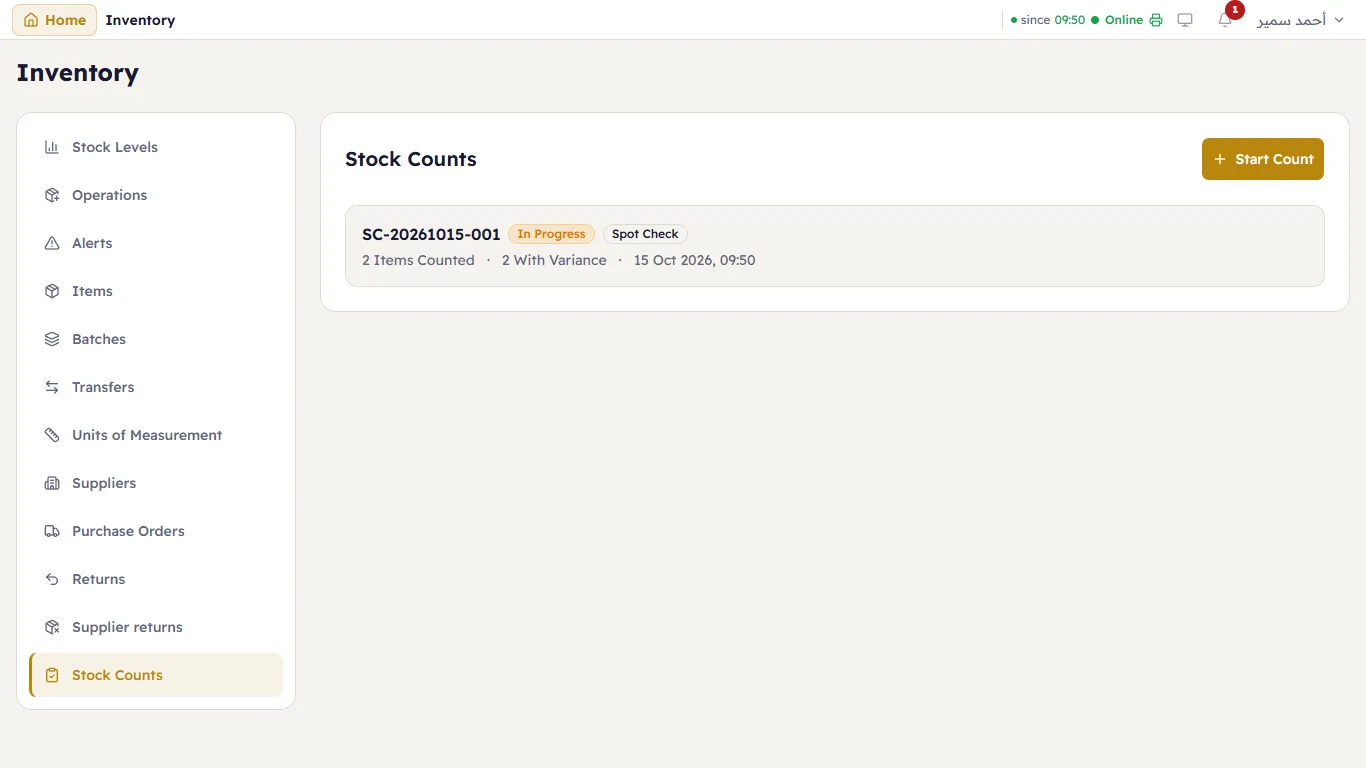Viewport: 1366px width, 768px height.
Task: Click the Stock Levels bar chart icon
Action: tap(52, 147)
